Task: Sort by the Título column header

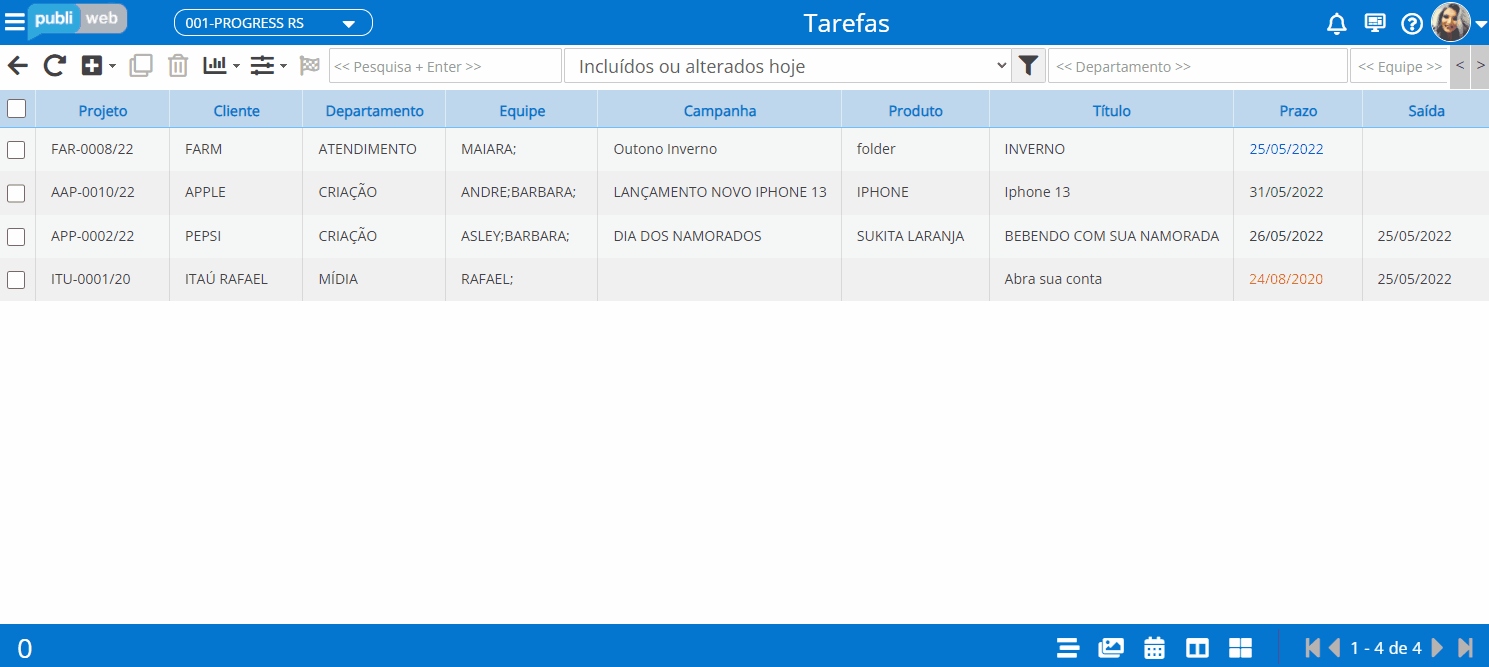Action: coord(1111,111)
